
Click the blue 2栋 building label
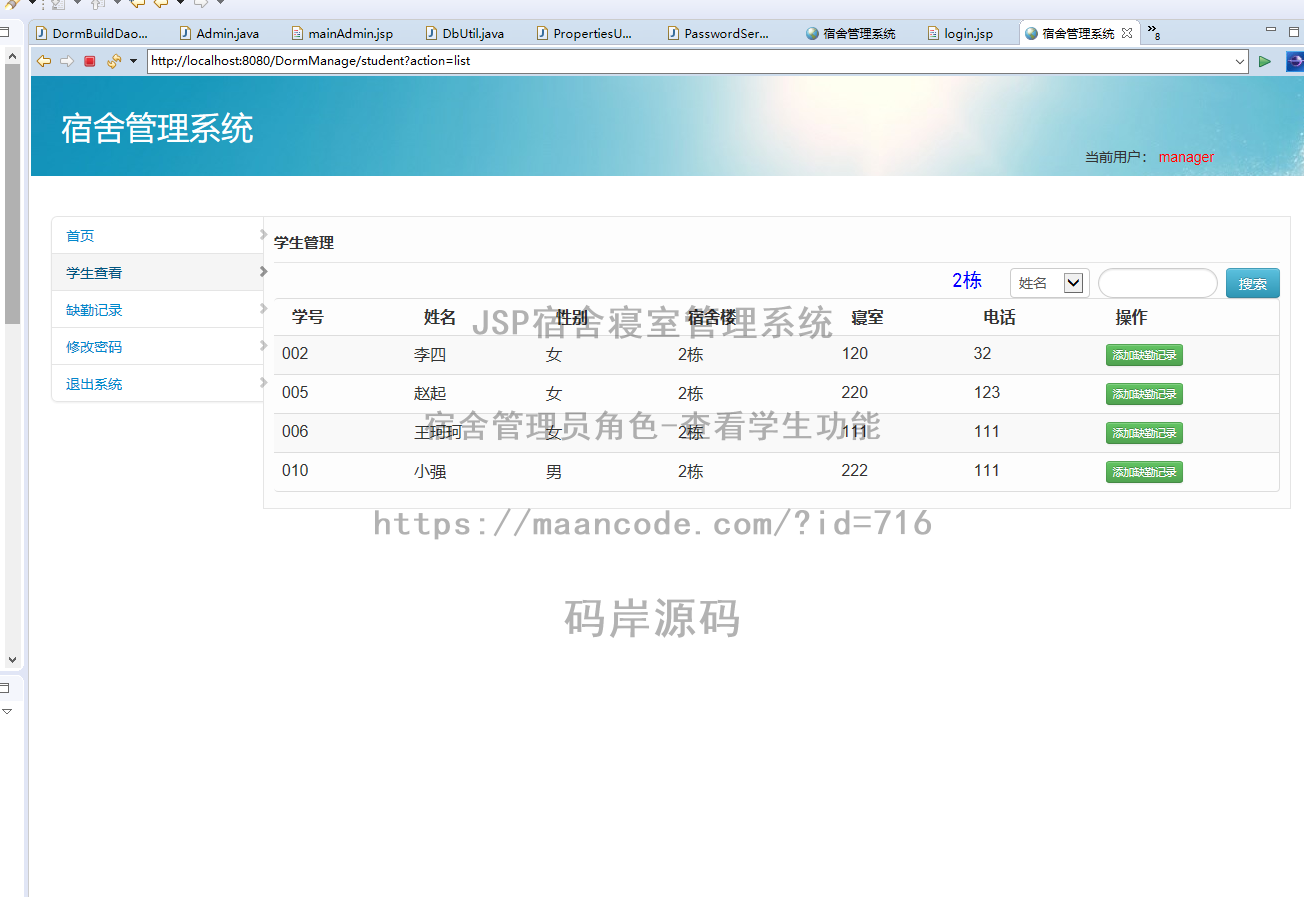(x=967, y=281)
